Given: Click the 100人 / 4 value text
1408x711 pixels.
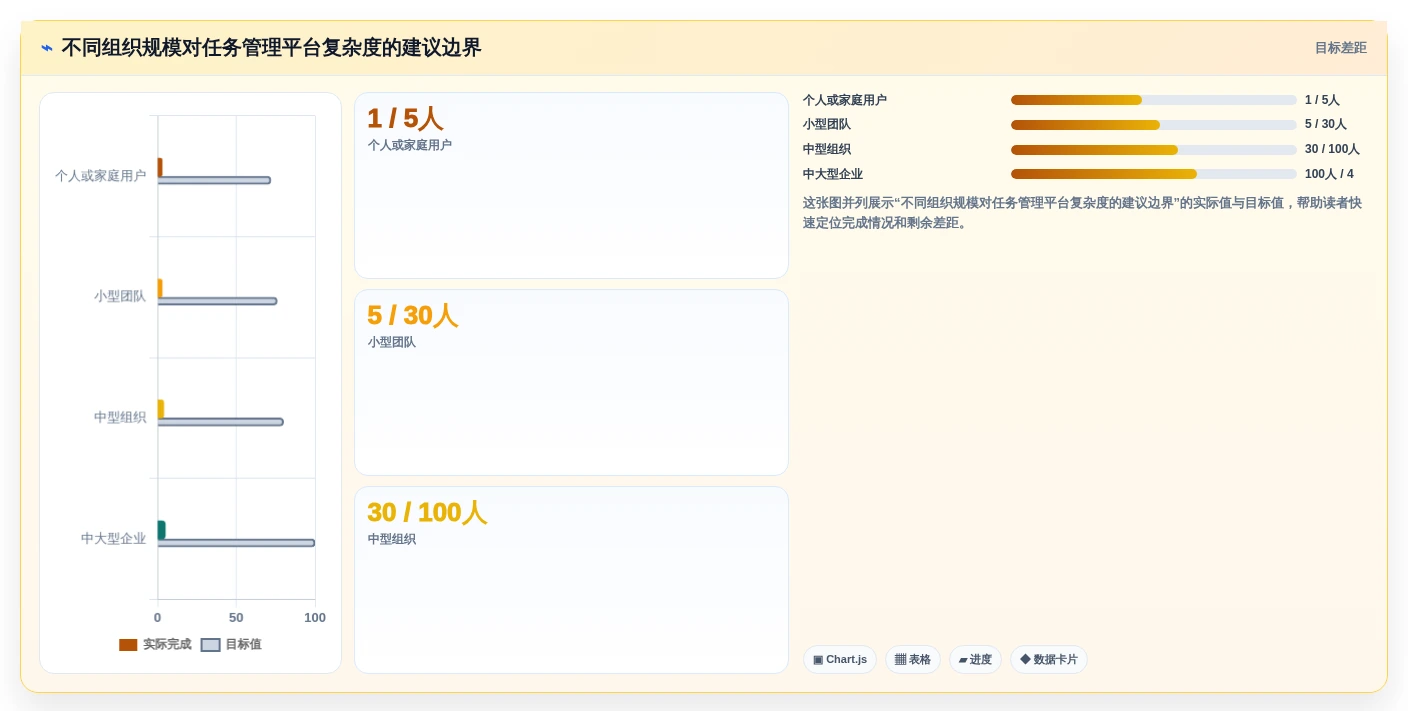Looking at the screenshot, I should coord(1329,174).
